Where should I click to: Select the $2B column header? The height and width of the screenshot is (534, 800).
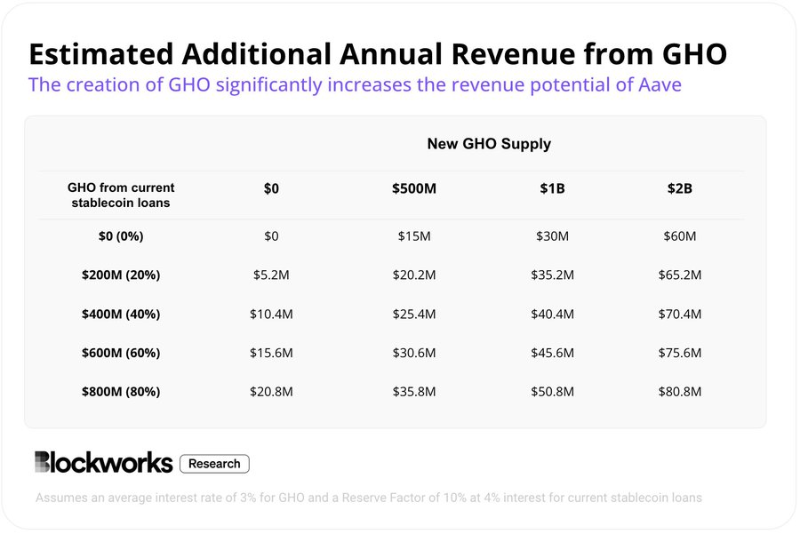point(679,187)
